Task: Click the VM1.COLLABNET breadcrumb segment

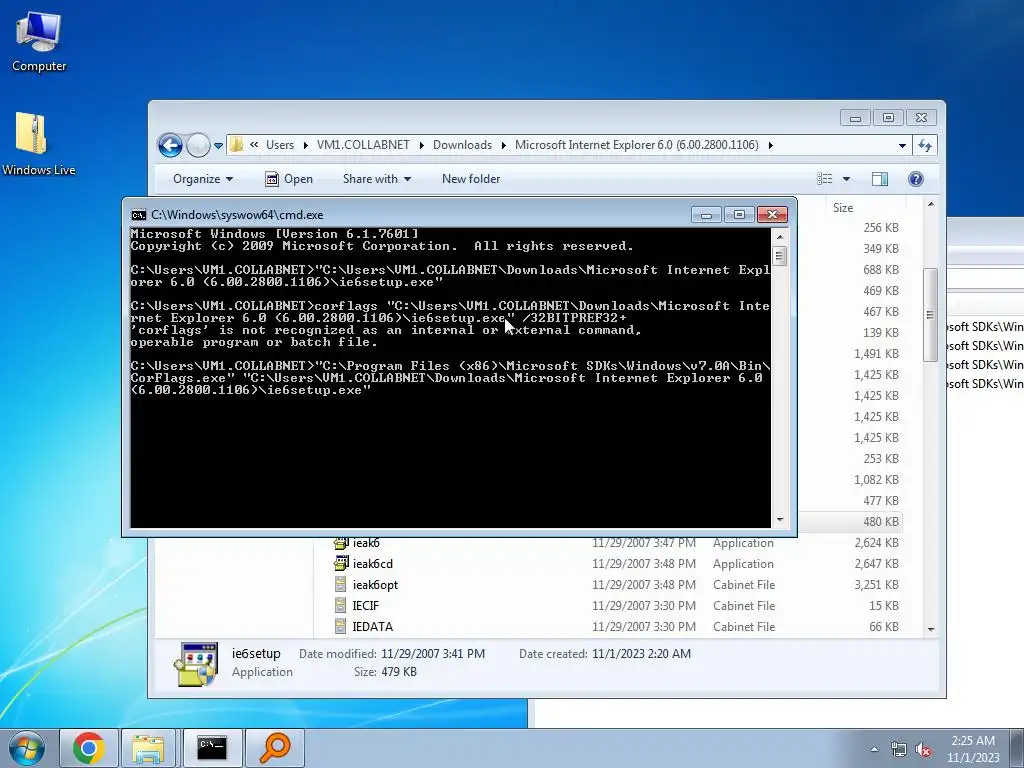Action: coord(363,145)
